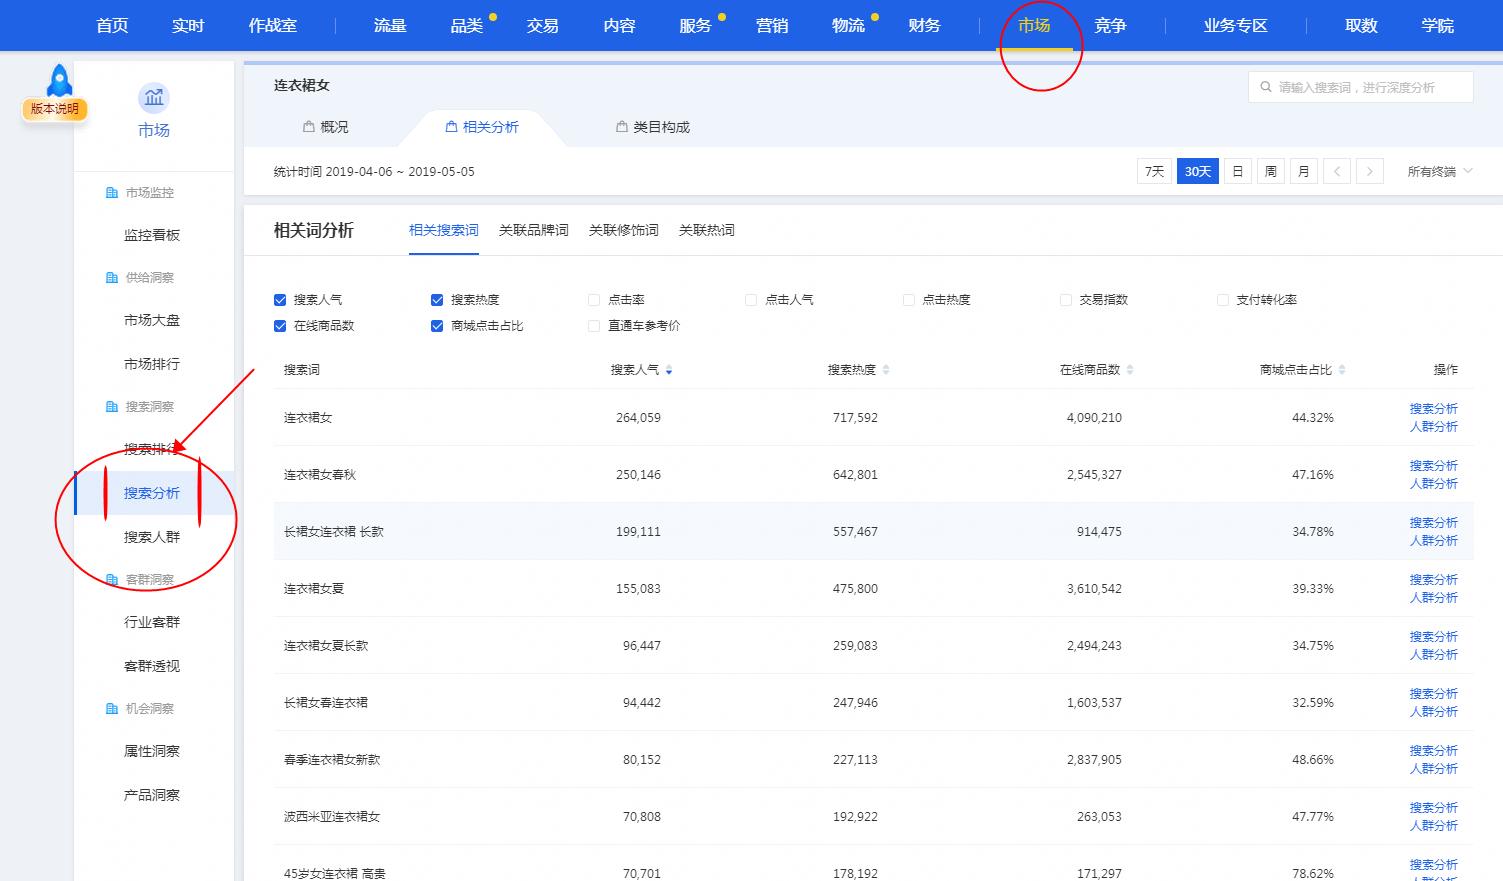The image size is (1503, 881).
Task: Click the keyword search input field
Action: [1370, 88]
